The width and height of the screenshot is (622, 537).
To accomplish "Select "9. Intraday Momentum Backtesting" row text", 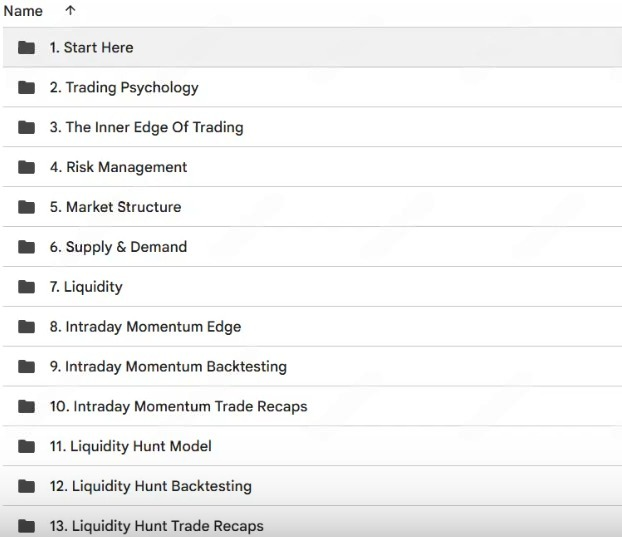I will pyautogui.click(x=168, y=367).
